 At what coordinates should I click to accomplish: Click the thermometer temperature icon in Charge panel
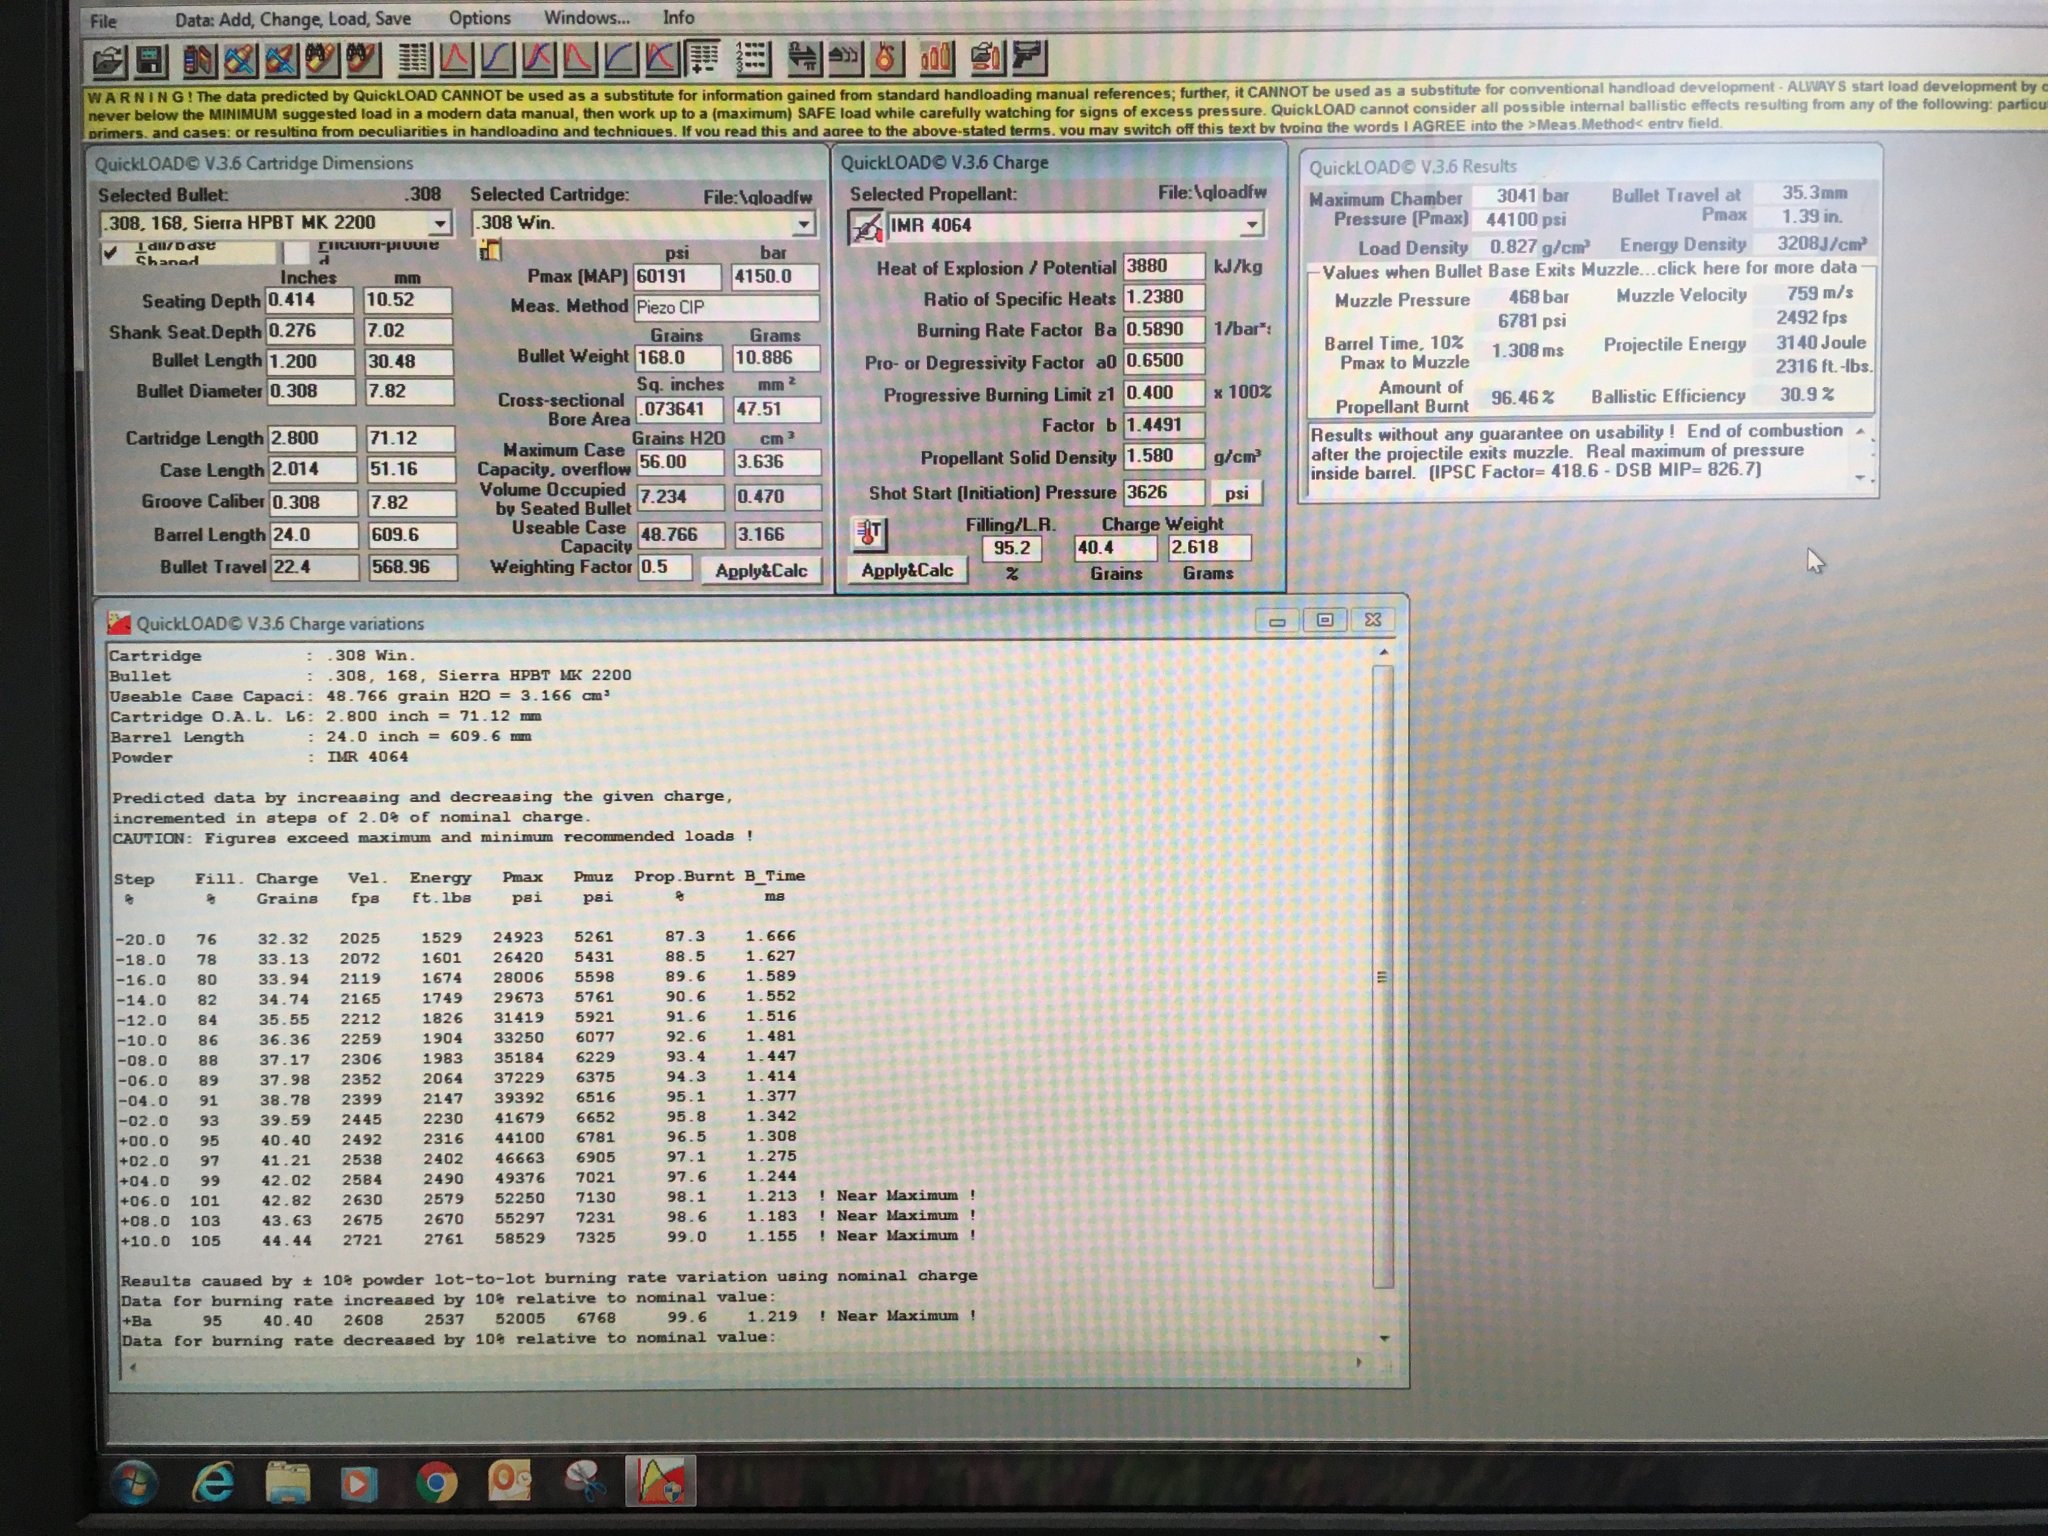pos(868,534)
